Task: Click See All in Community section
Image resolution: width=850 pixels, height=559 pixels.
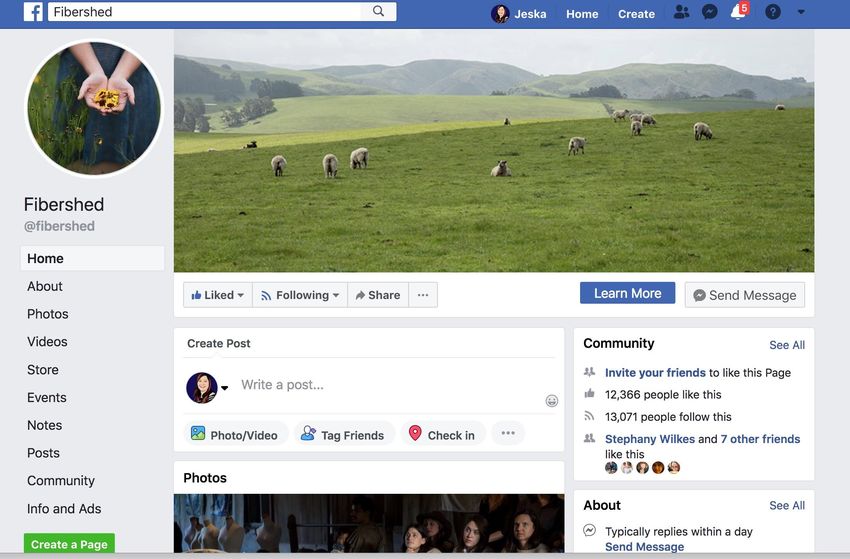Action: [787, 345]
